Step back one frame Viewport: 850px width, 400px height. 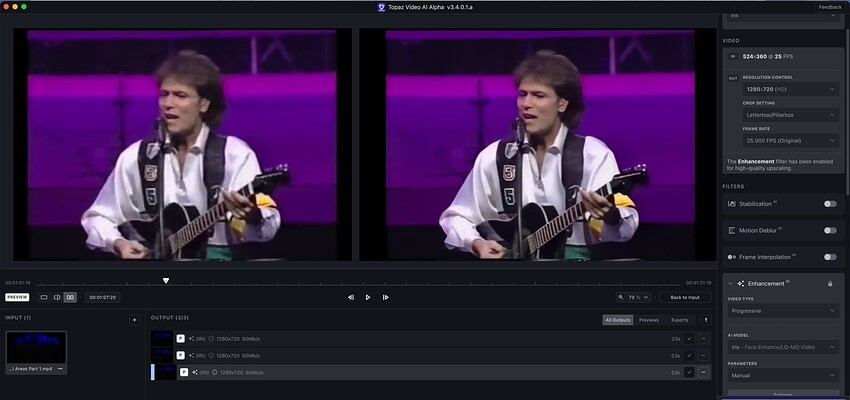pyautogui.click(x=351, y=297)
